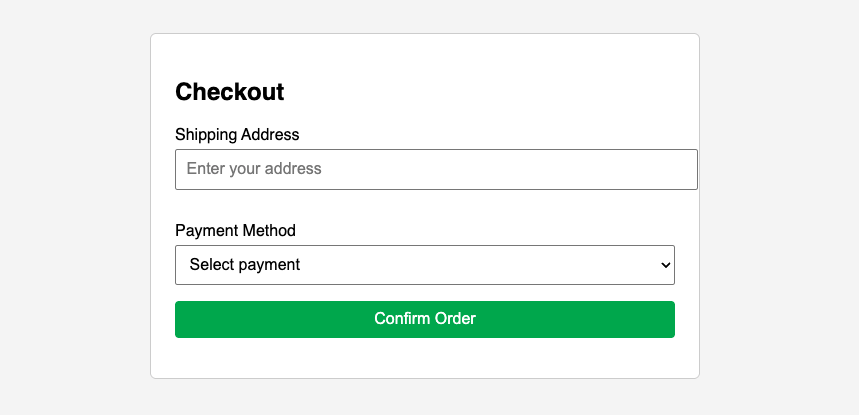Viewport: 859px width, 415px height.
Task: Select the Checkout title text
Action: tap(230, 92)
